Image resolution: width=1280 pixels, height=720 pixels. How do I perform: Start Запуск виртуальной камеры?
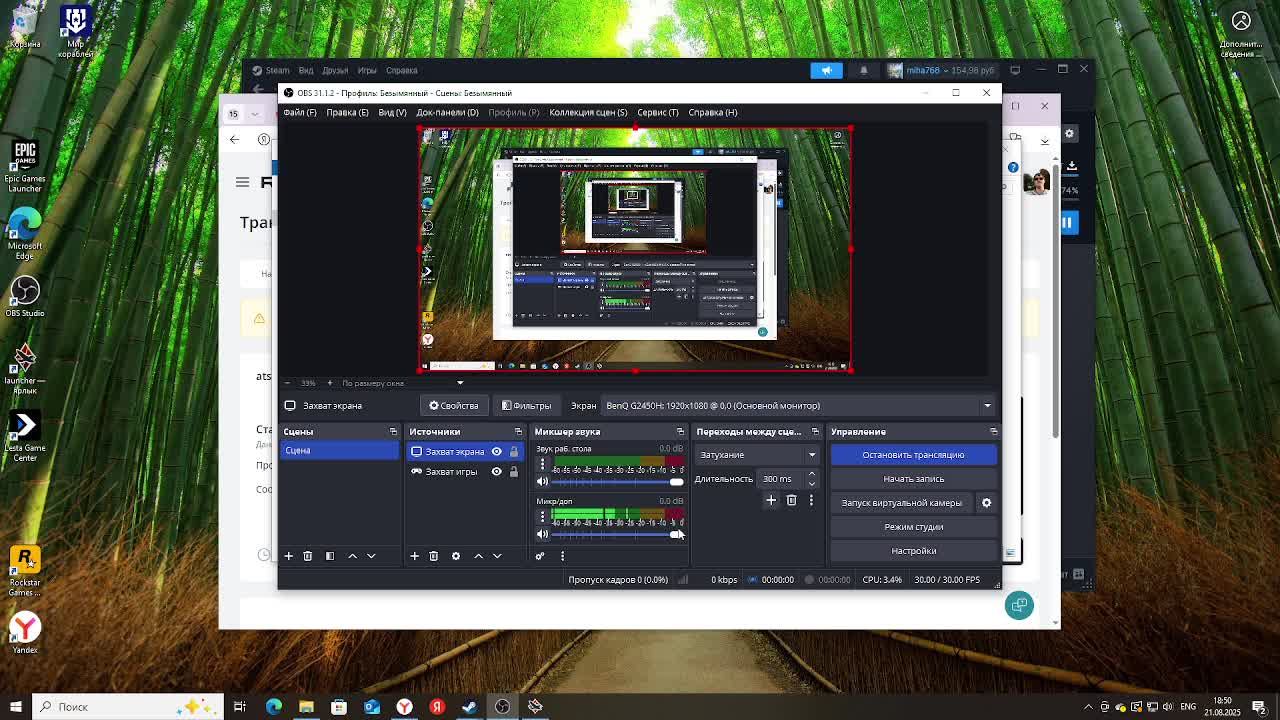902,503
